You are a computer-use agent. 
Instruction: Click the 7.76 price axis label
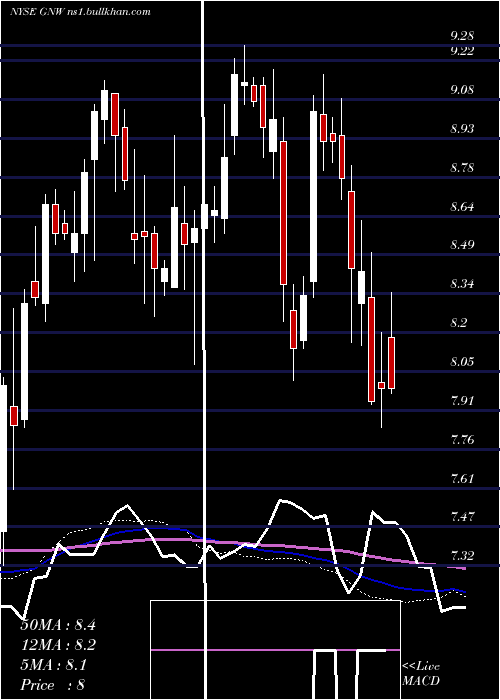[x=462, y=440]
